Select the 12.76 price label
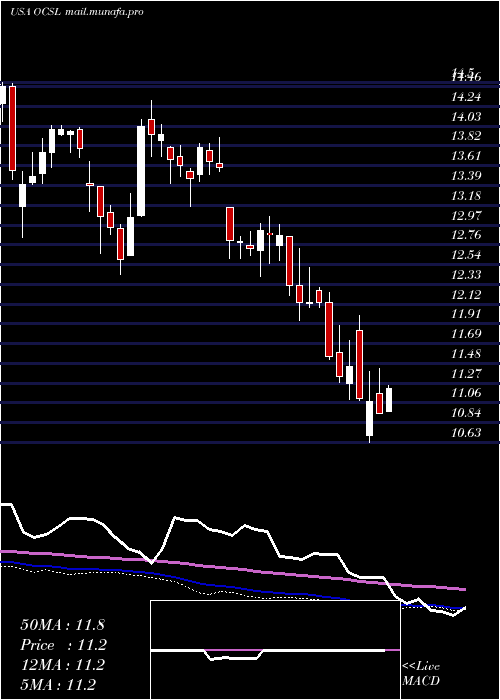Image resolution: width=500 pixels, height=700 pixels. tap(466, 235)
